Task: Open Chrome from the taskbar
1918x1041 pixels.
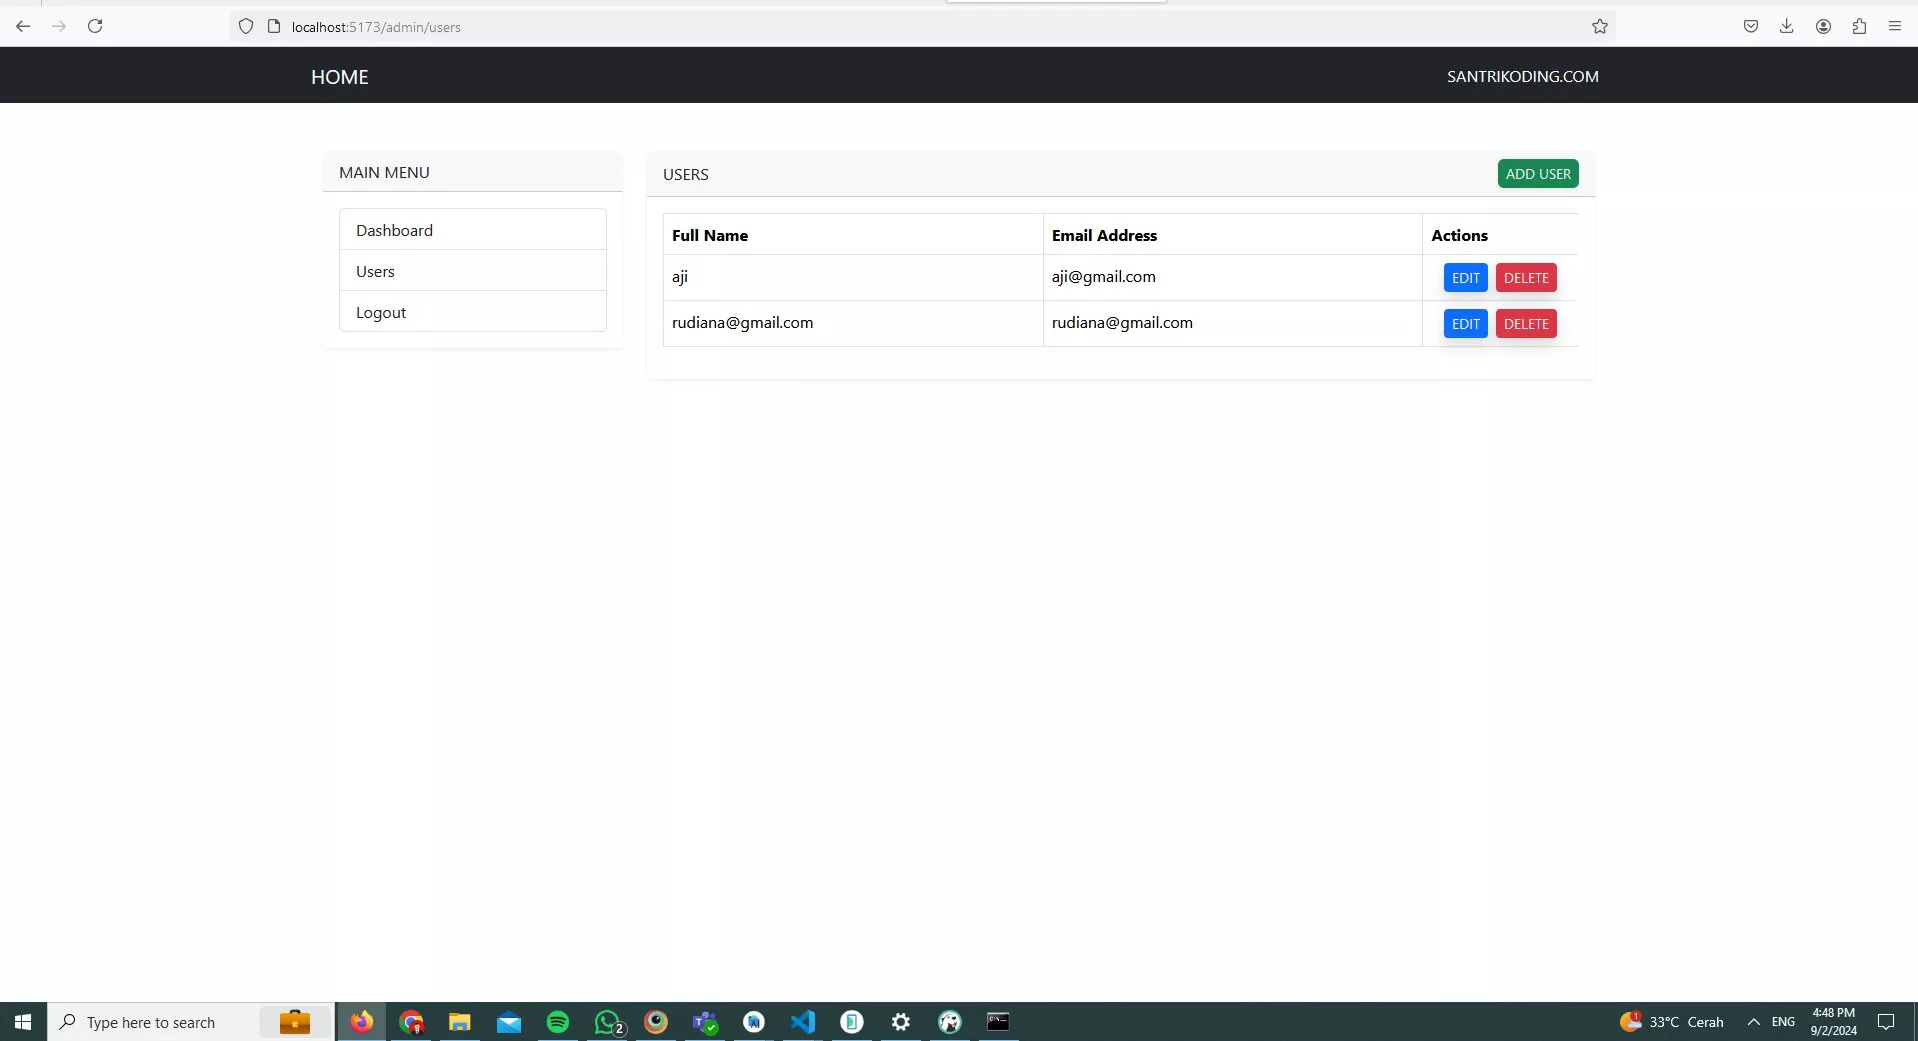Action: [x=411, y=1022]
